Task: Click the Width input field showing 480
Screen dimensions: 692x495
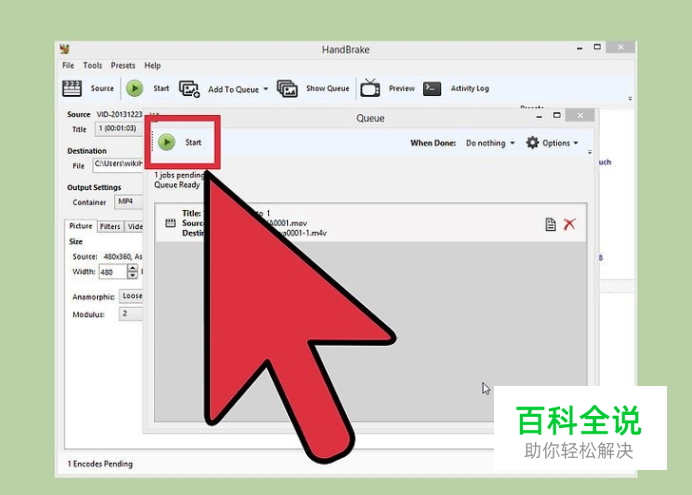Action: coord(113,272)
